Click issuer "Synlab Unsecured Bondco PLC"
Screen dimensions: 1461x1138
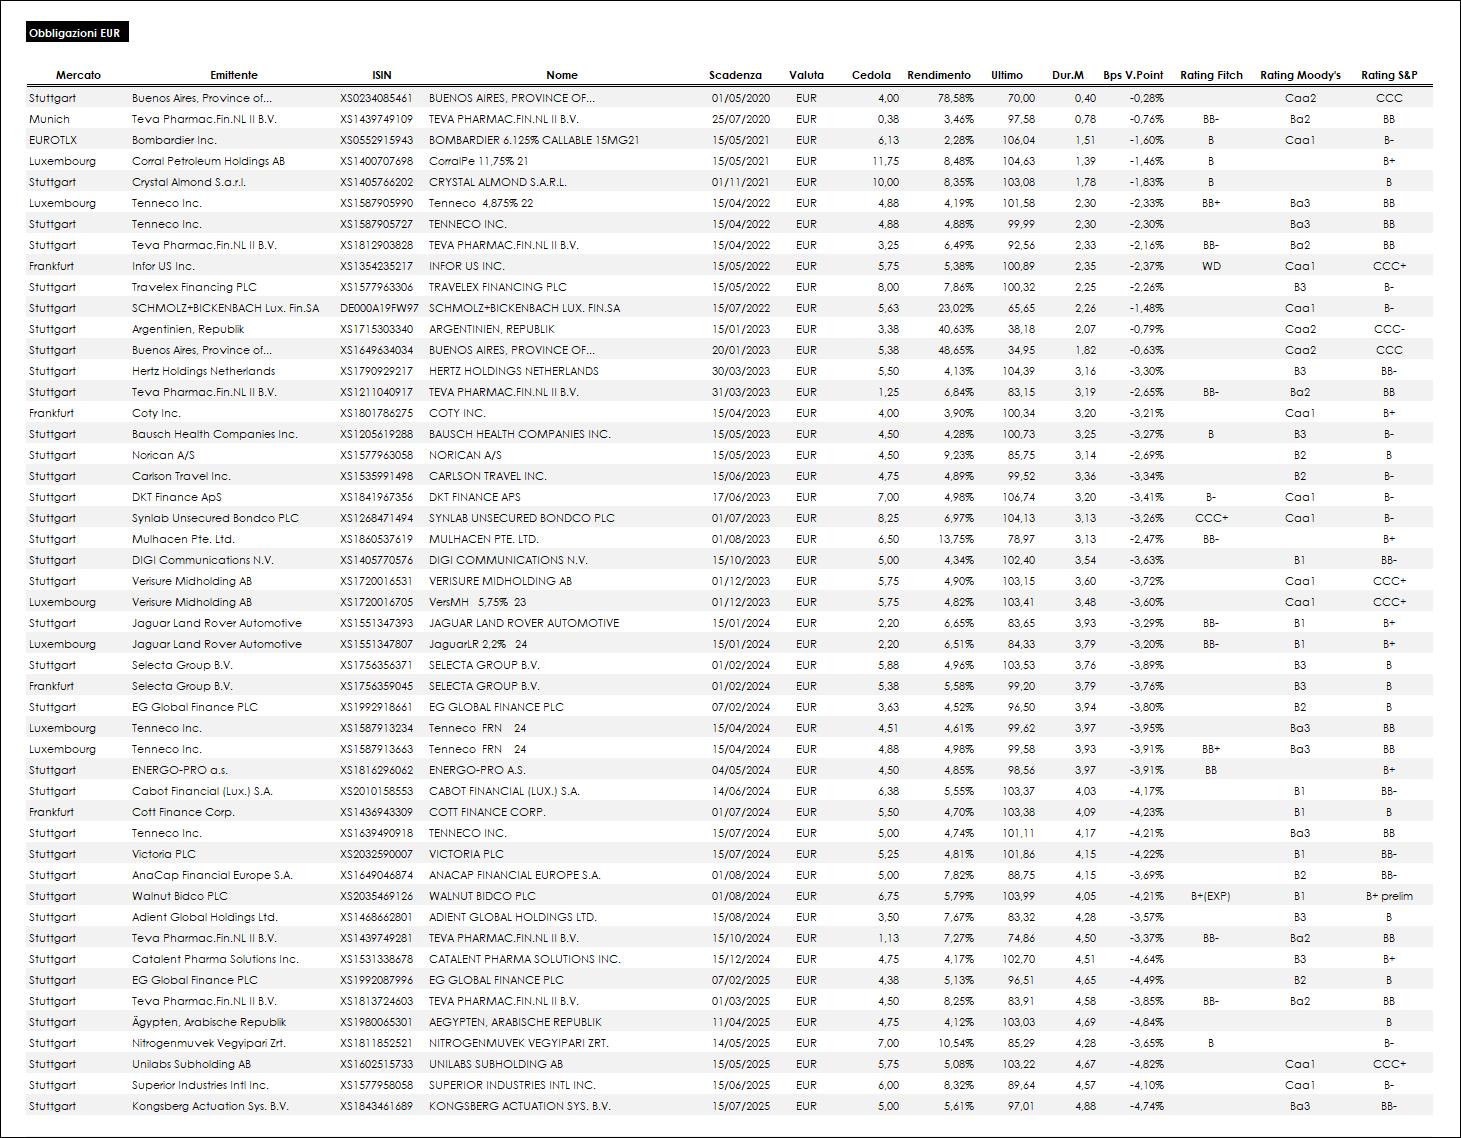[x=215, y=518]
